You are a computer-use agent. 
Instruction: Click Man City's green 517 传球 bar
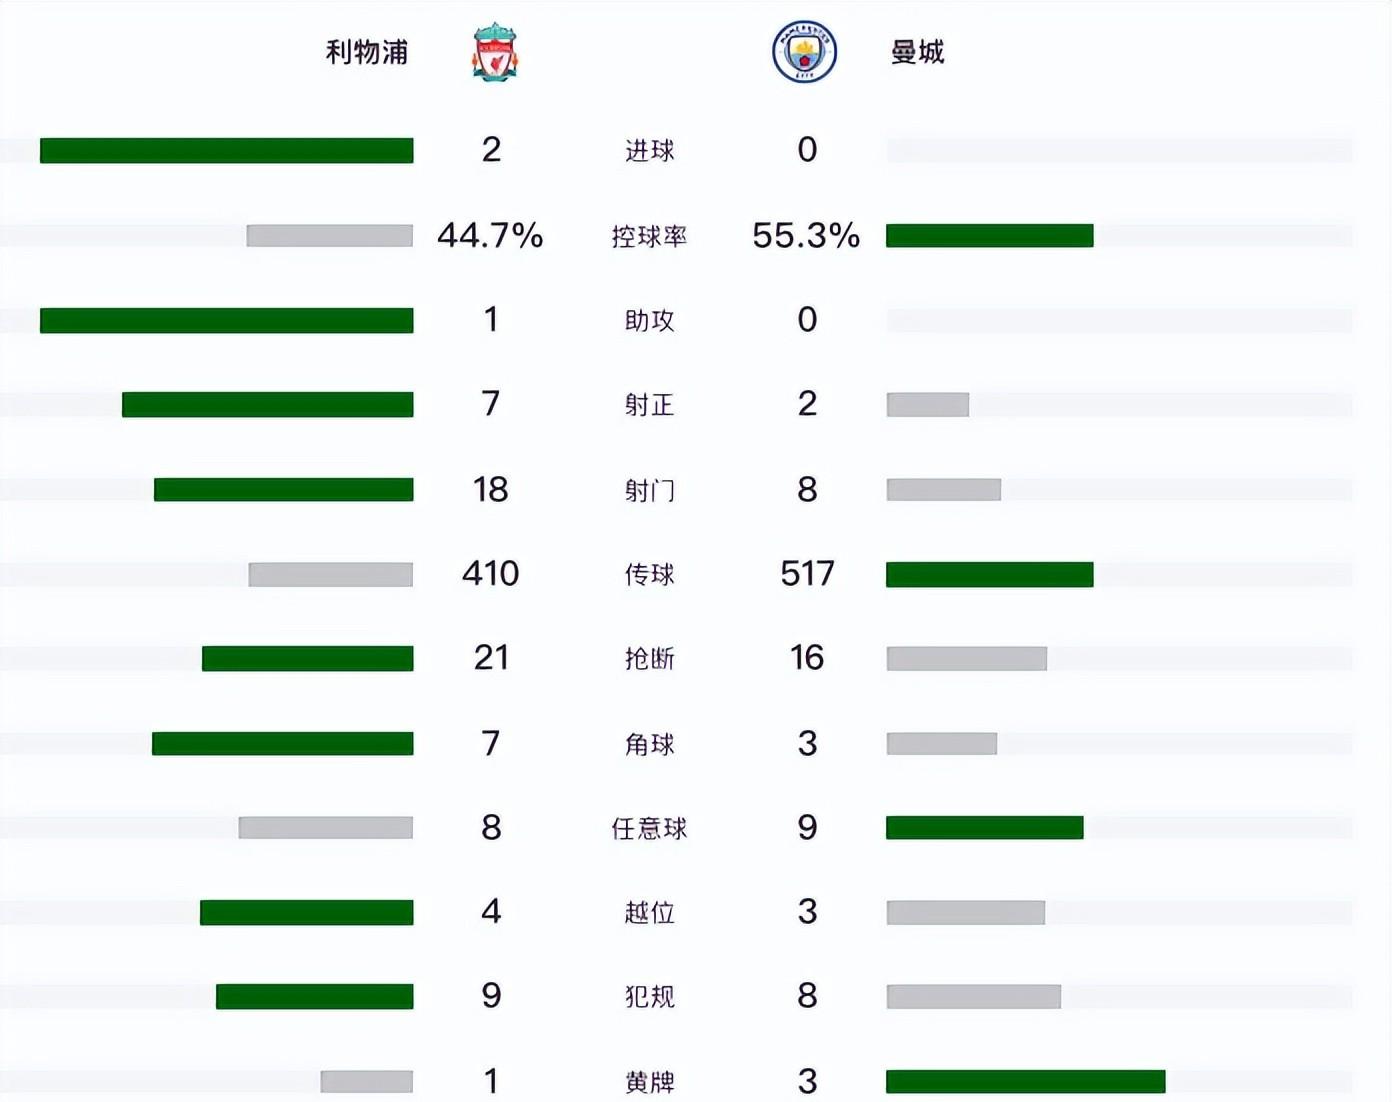989,575
